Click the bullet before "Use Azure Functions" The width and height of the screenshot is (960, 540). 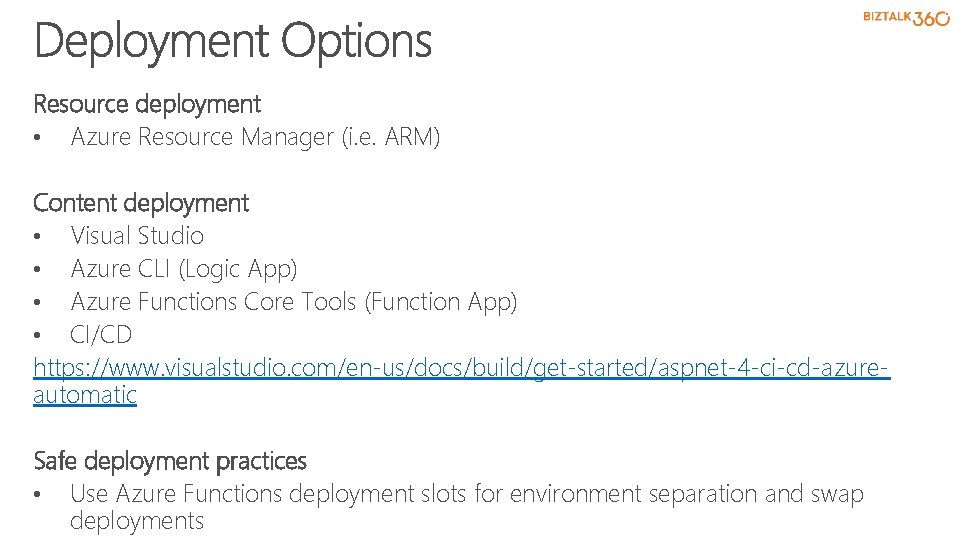(x=37, y=495)
